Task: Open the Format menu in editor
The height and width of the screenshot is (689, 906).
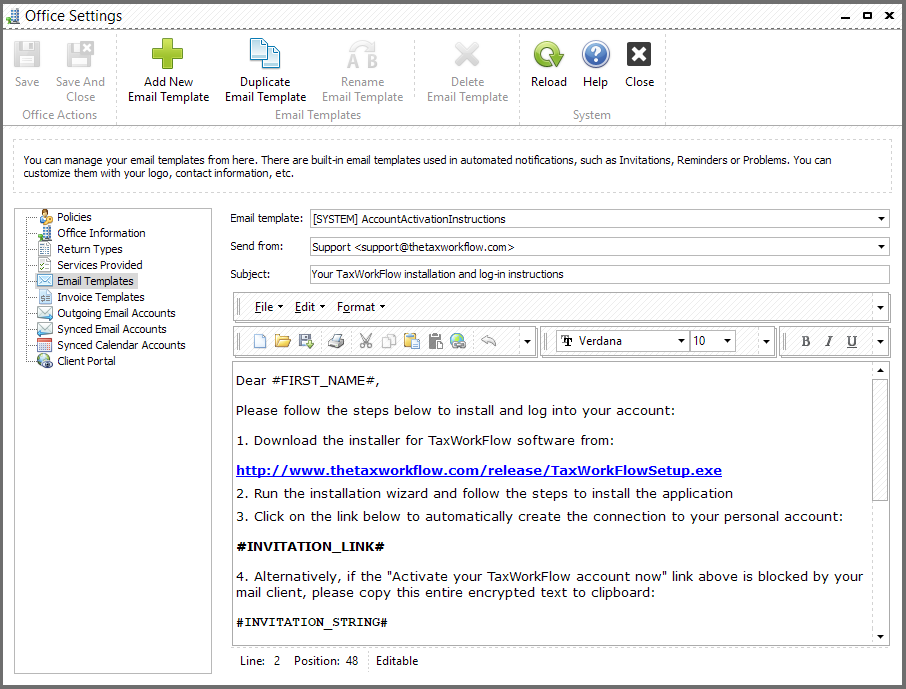Action: (361, 307)
